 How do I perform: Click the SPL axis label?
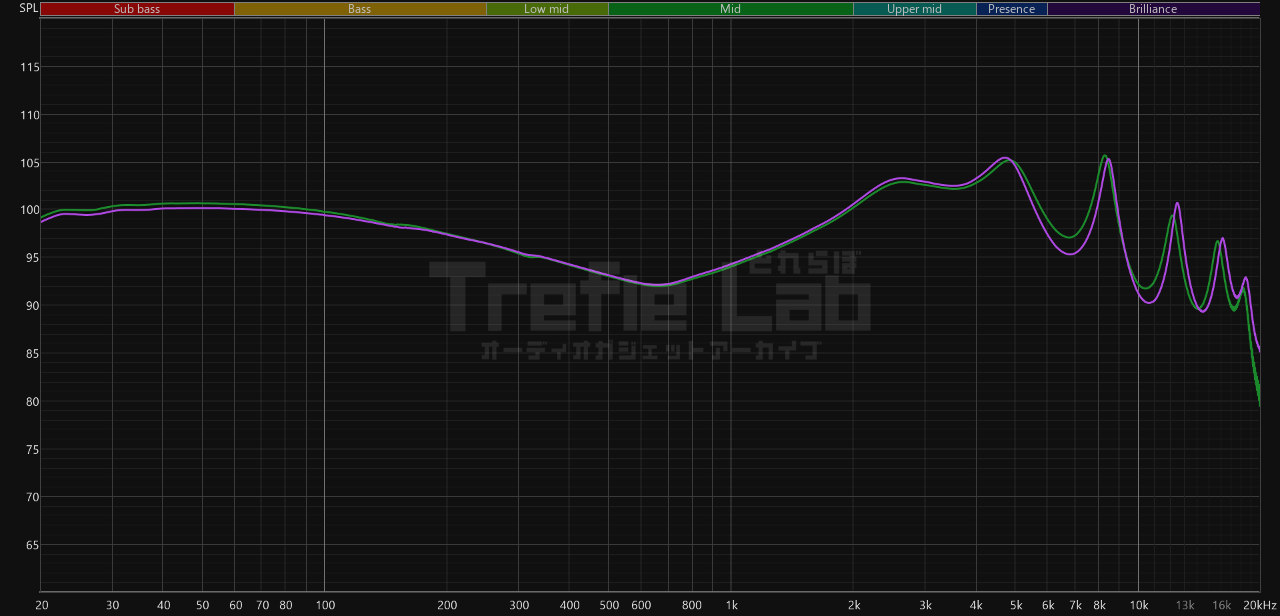click(x=28, y=9)
